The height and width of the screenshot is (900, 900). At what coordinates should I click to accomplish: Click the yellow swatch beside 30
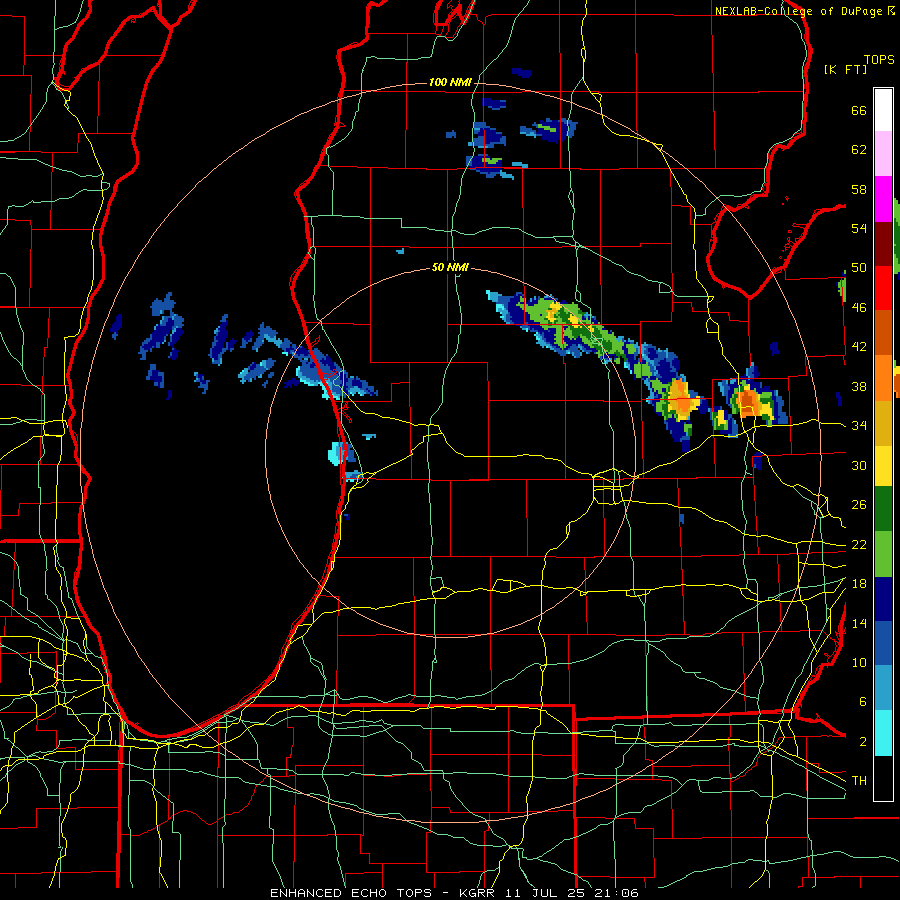click(883, 466)
